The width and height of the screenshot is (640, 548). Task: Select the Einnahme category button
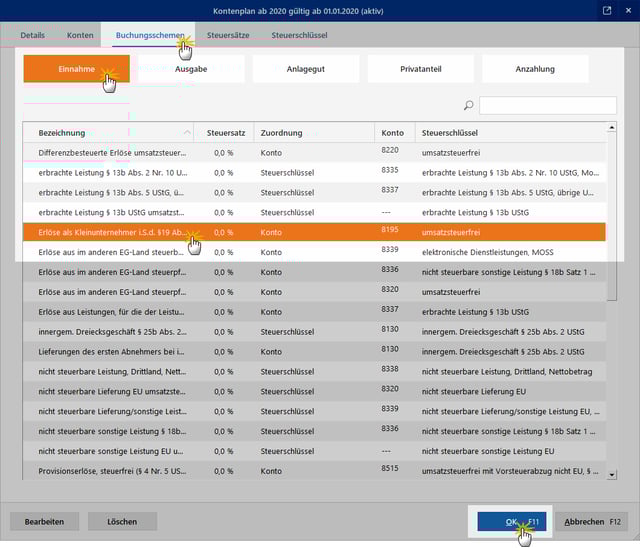tap(77, 69)
